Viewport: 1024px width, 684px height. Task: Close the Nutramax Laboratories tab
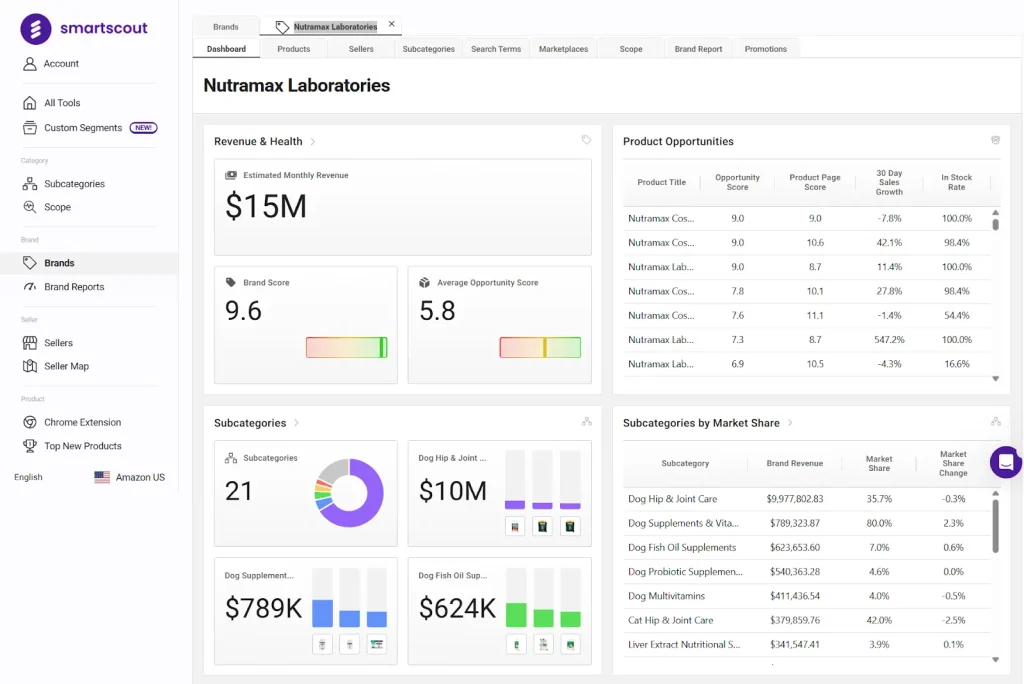click(x=392, y=24)
